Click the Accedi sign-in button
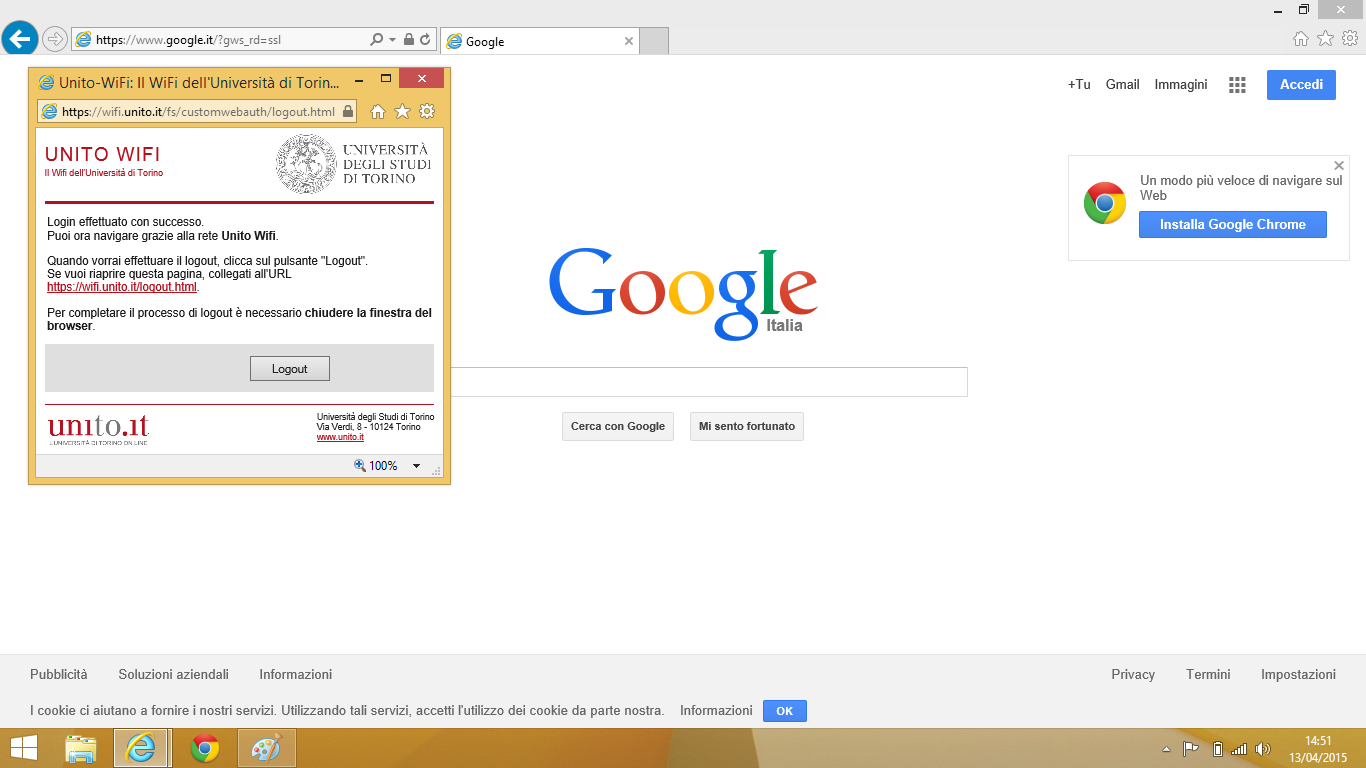 point(1301,85)
